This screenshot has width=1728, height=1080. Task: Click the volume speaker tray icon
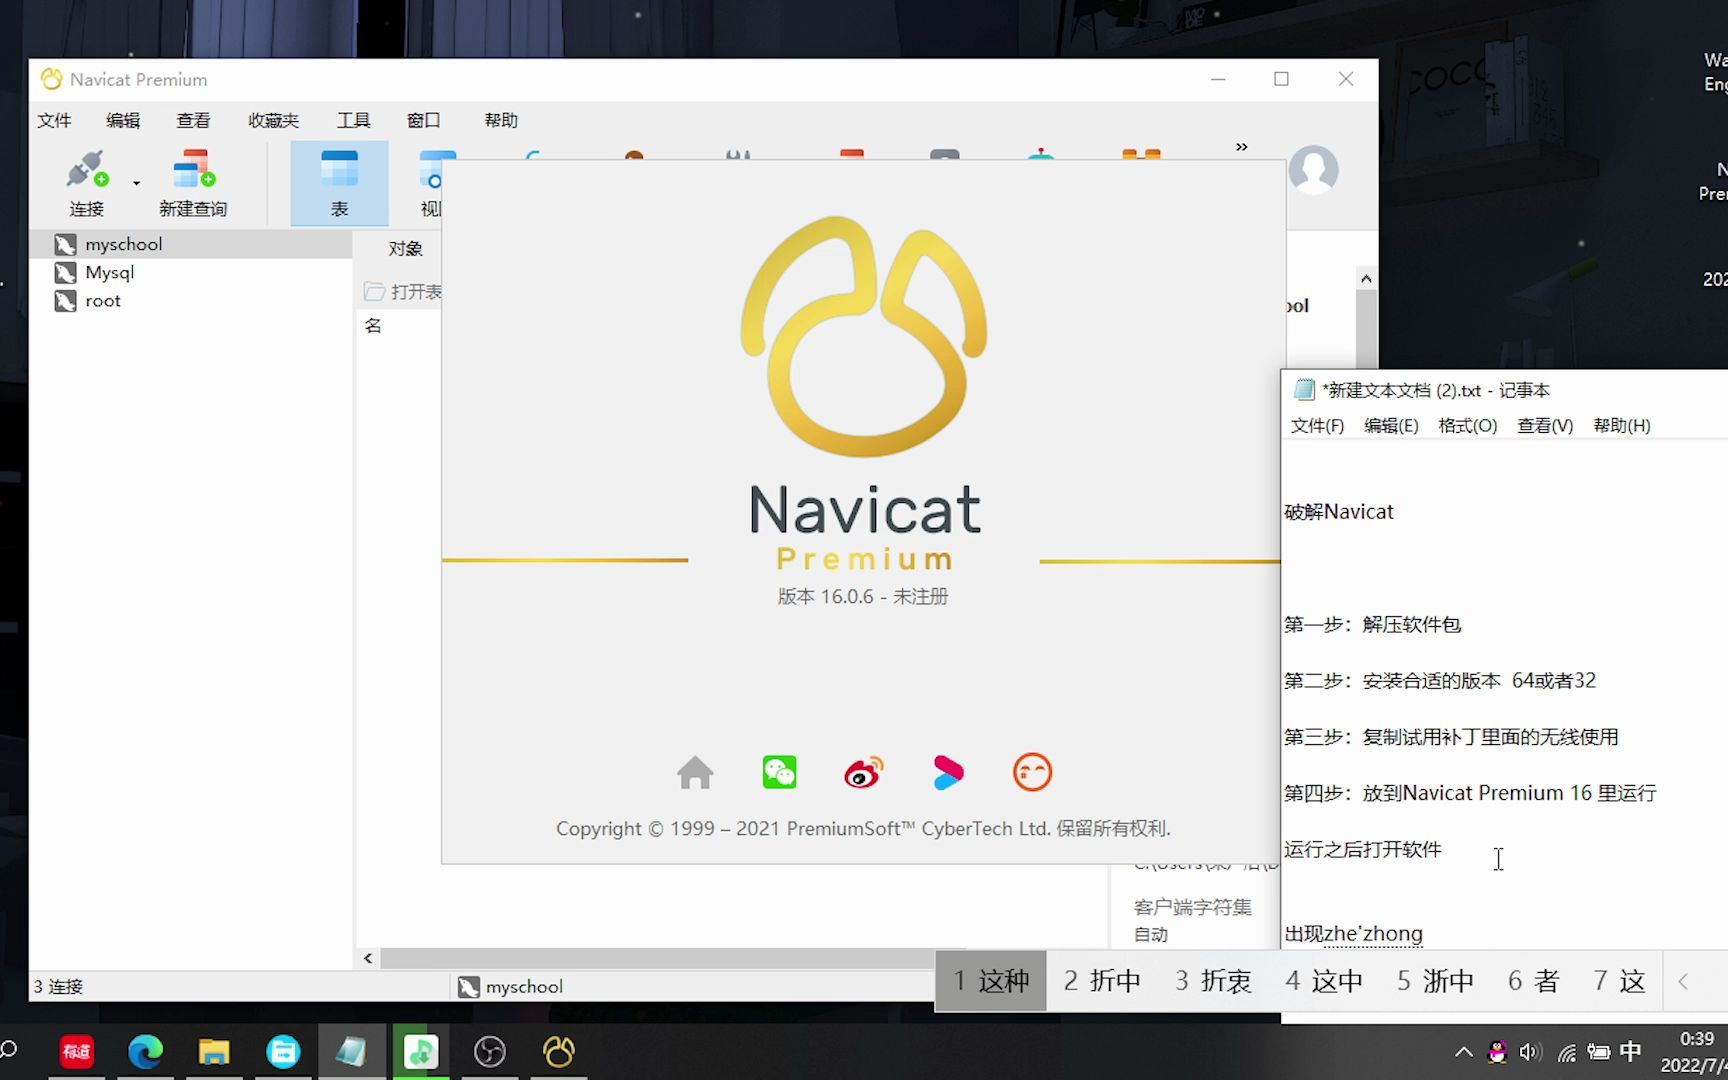pos(1530,1052)
